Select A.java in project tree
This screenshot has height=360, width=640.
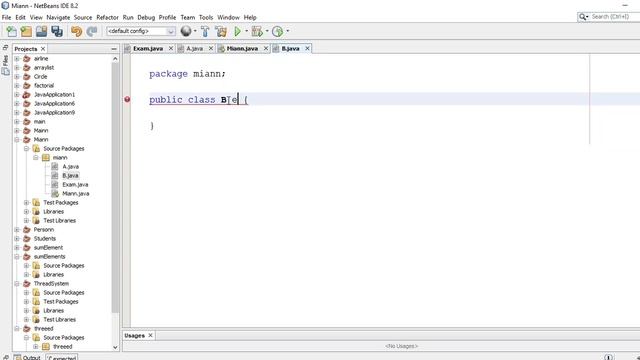pyautogui.click(x=70, y=167)
